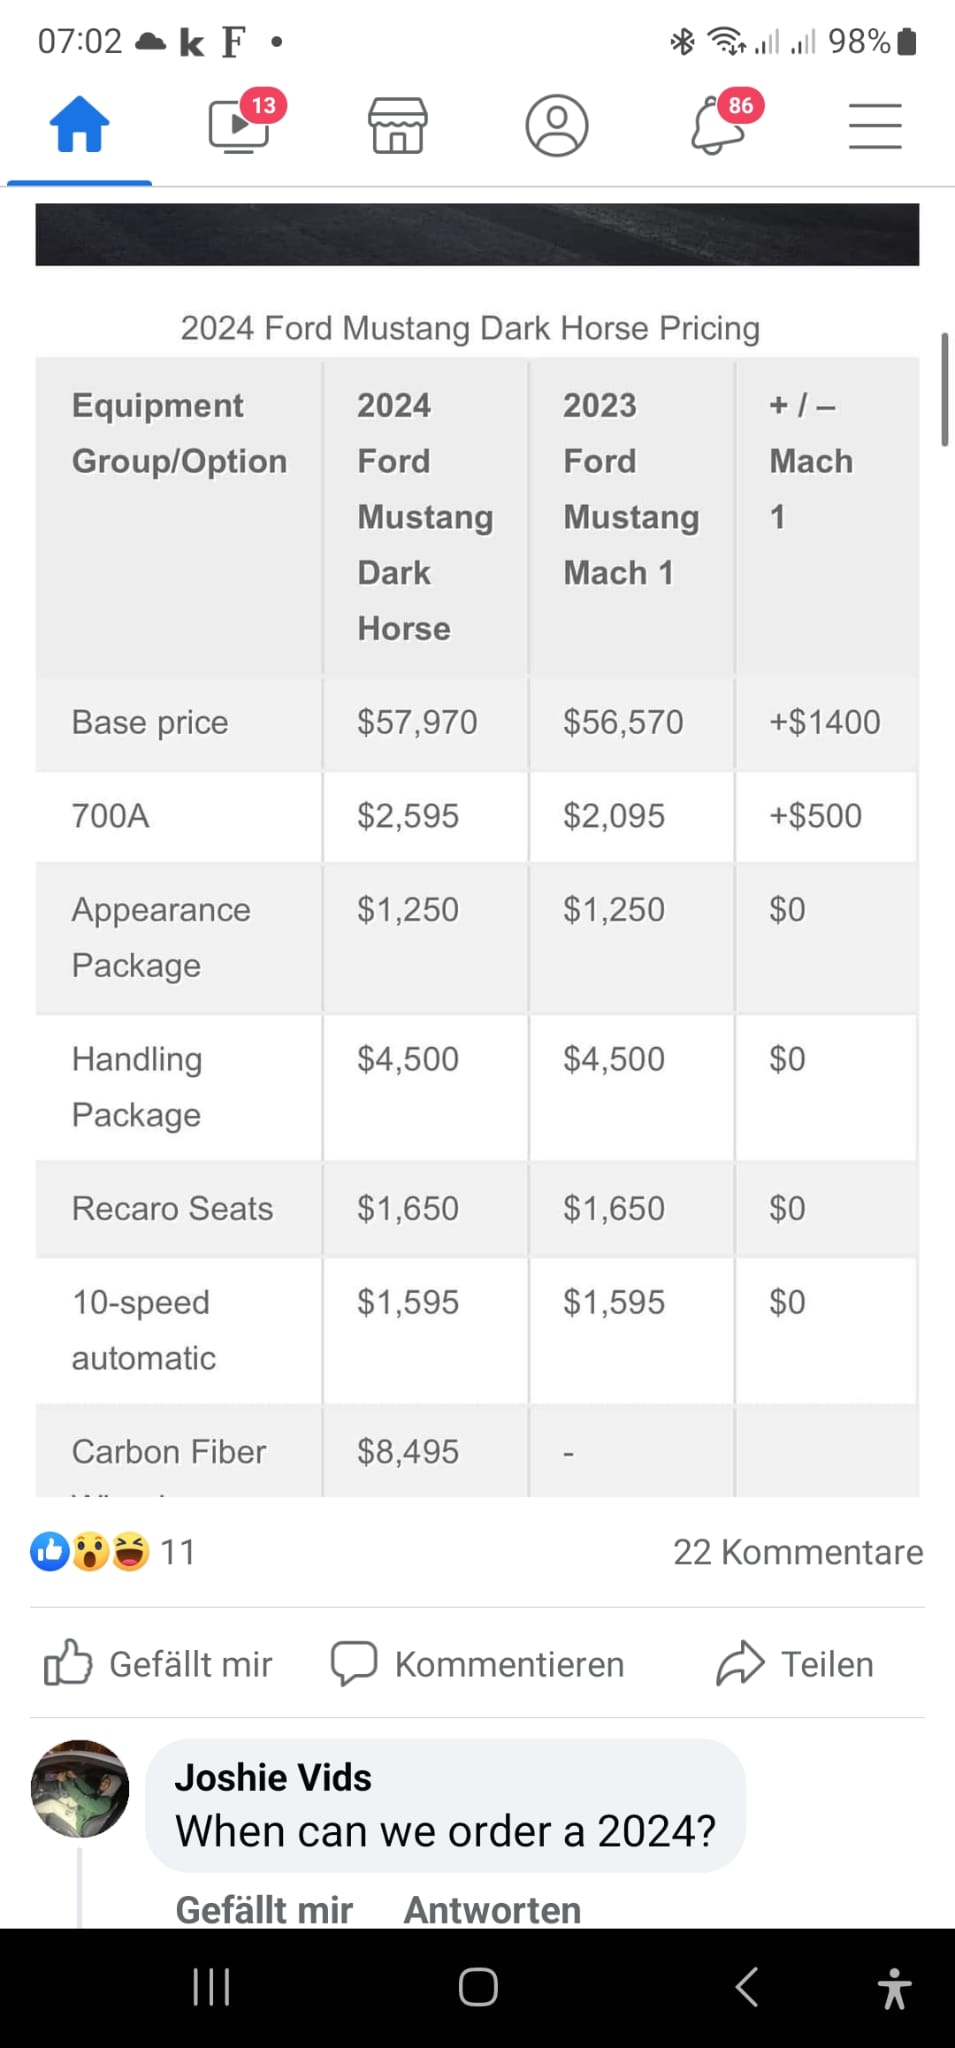Open the Profile icon tab

click(557, 125)
